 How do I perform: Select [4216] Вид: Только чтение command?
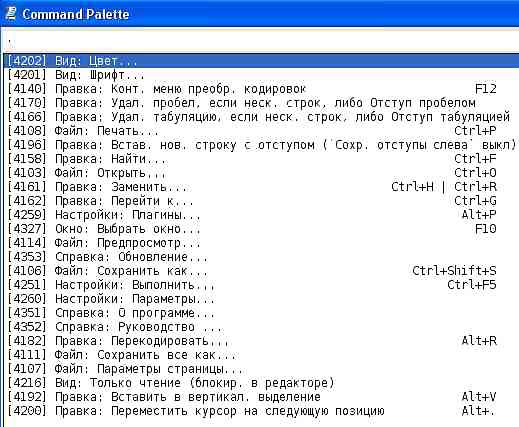262,383
